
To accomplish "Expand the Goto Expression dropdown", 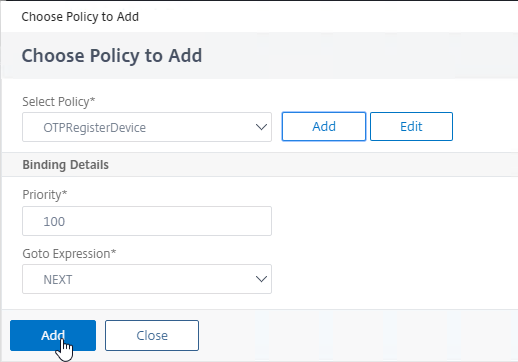I will (147, 279).
